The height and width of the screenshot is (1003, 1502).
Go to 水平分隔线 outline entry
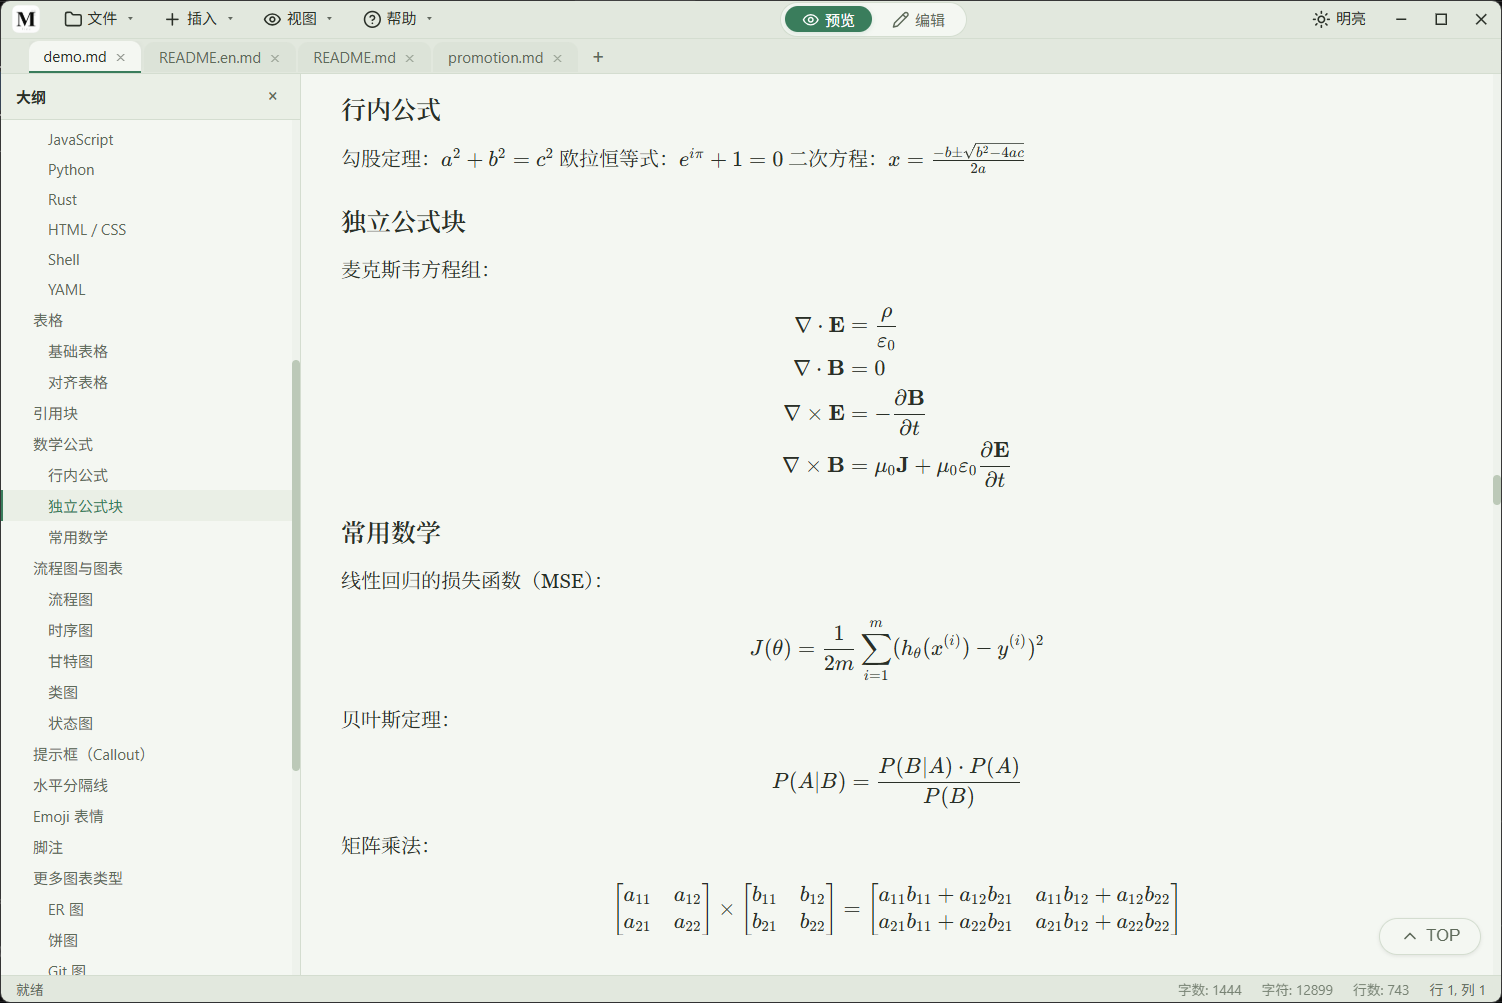(70, 785)
